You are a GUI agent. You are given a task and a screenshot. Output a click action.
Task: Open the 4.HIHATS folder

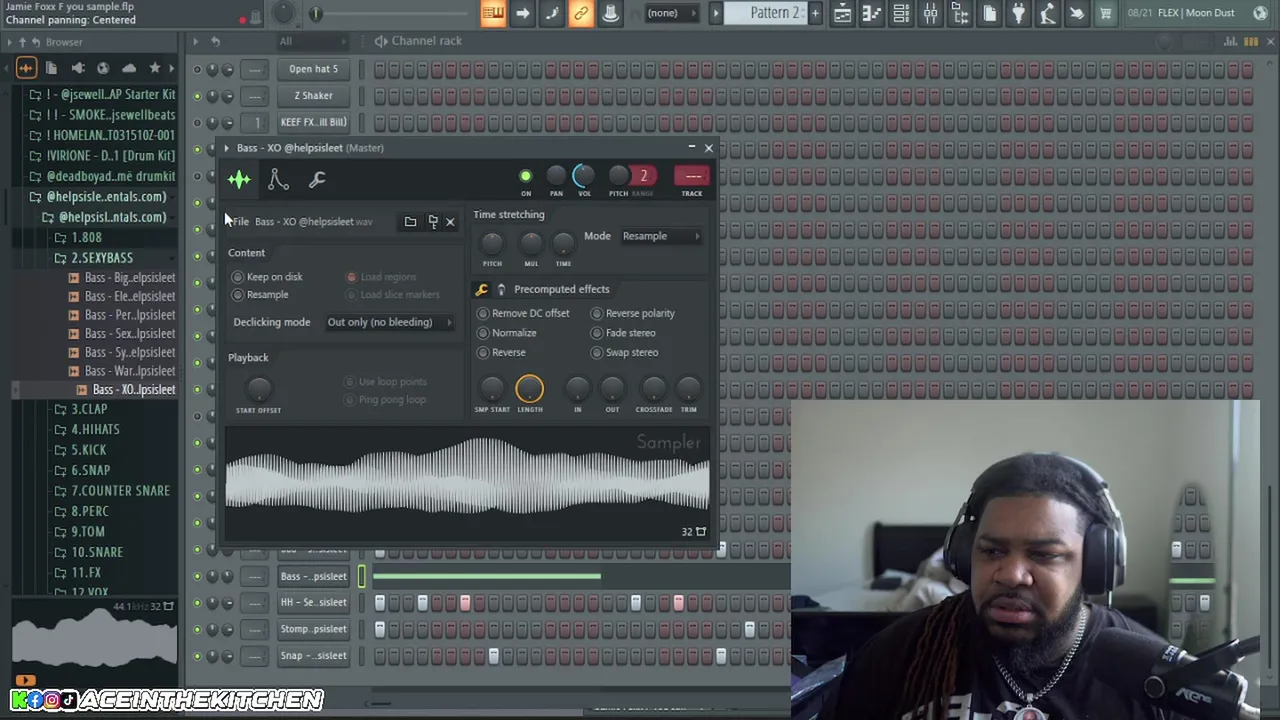tap(95, 429)
